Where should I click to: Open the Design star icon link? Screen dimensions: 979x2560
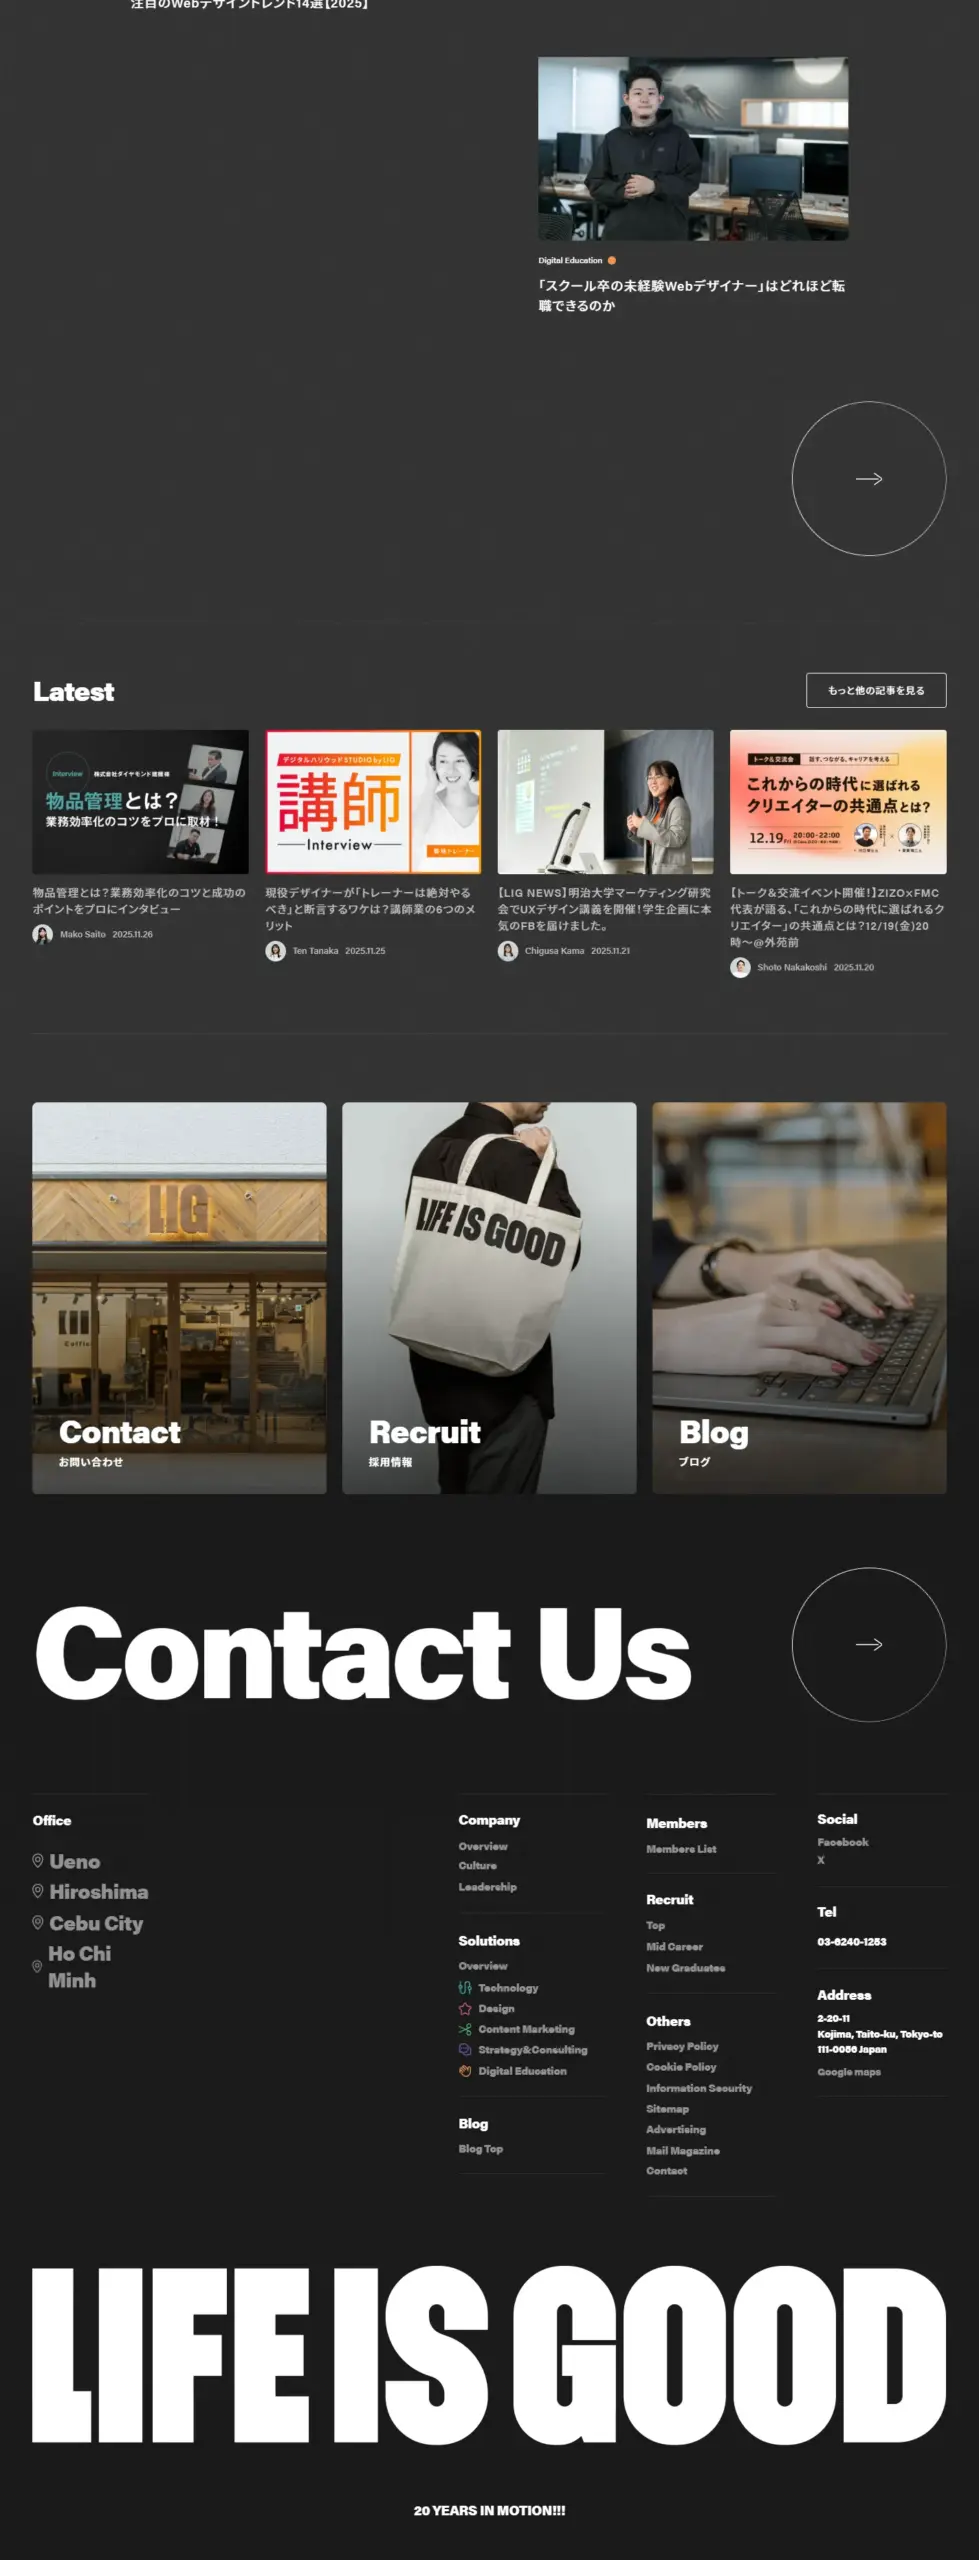coord(465,2008)
